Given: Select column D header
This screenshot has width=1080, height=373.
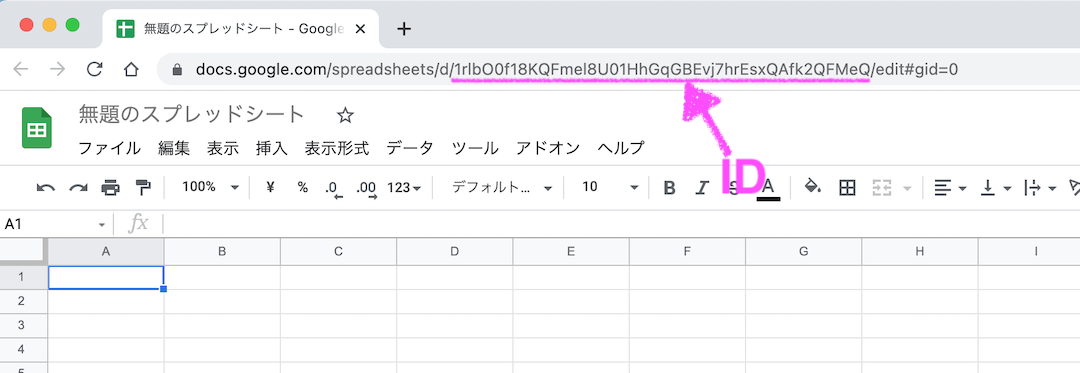Looking at the screenshot, I should click(455, 252).
